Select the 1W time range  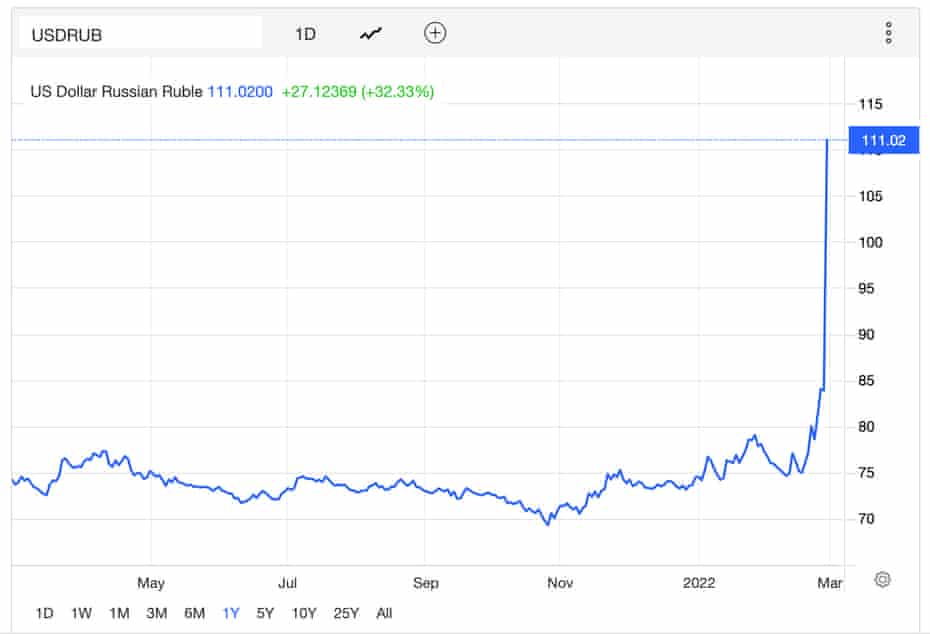(82, 613)
